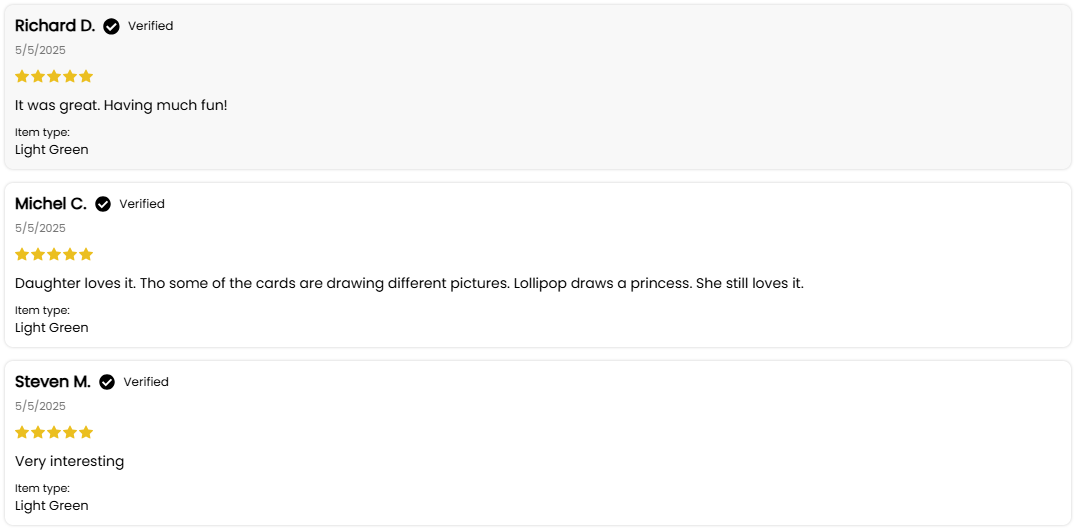Click the Verified label next to Richard D.
Image resolution: width=1077 pixels, height=530 pixels.
[x=150, y=26]
